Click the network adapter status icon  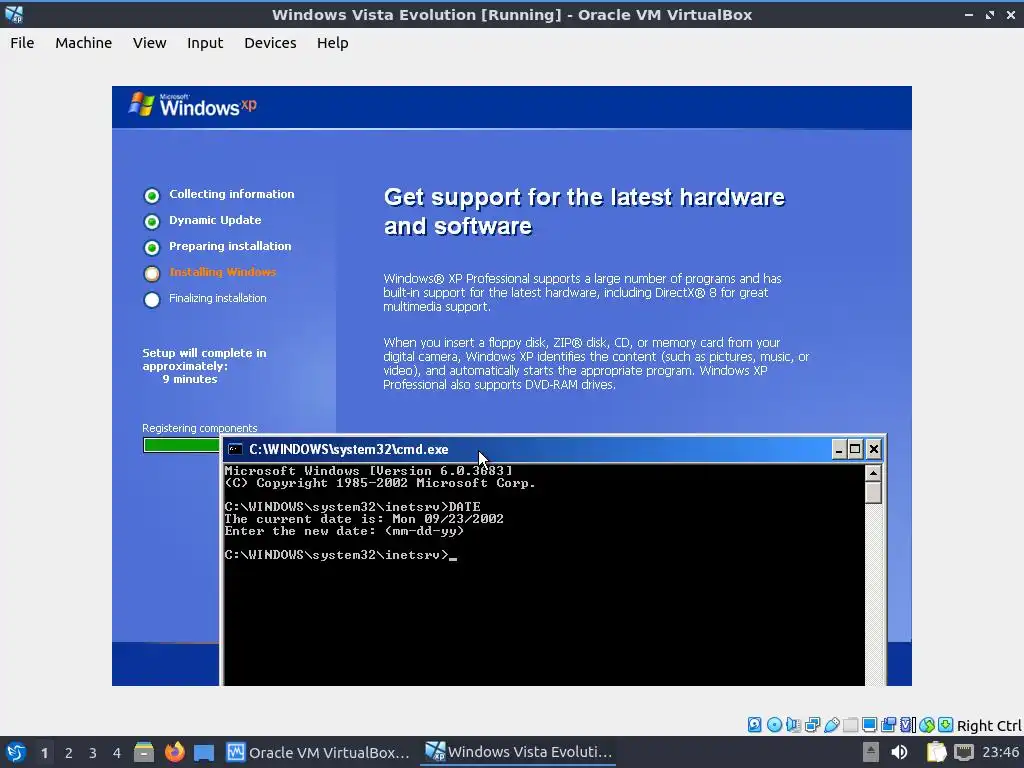click(812, 725)
